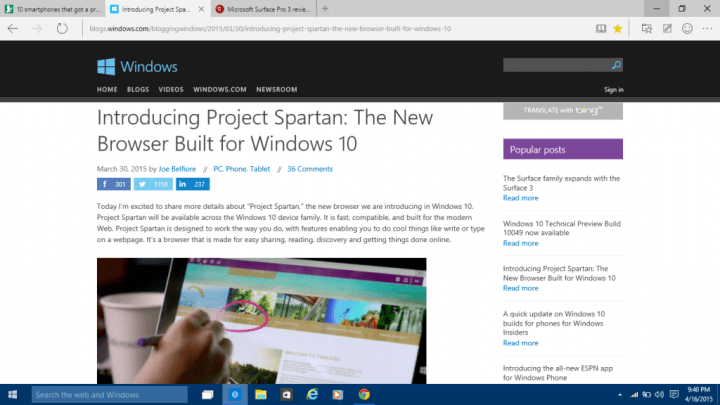This screenshot has height=405, width=720.
Task: Share article on Twitter button
Action: click(x=153, y=184)
